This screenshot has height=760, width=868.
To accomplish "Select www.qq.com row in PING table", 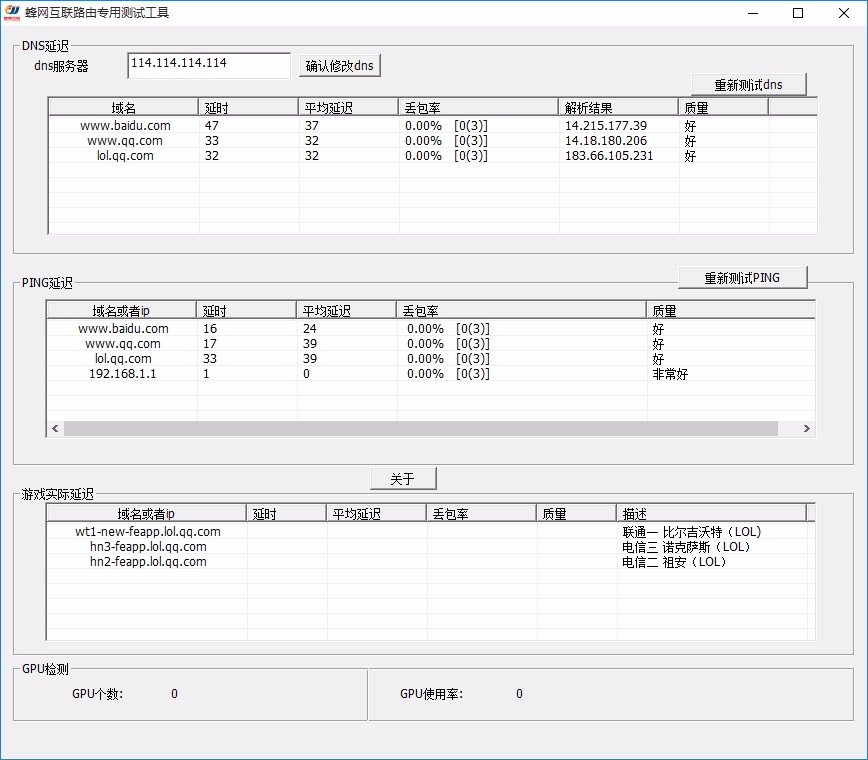I will (x=431, y=344).
